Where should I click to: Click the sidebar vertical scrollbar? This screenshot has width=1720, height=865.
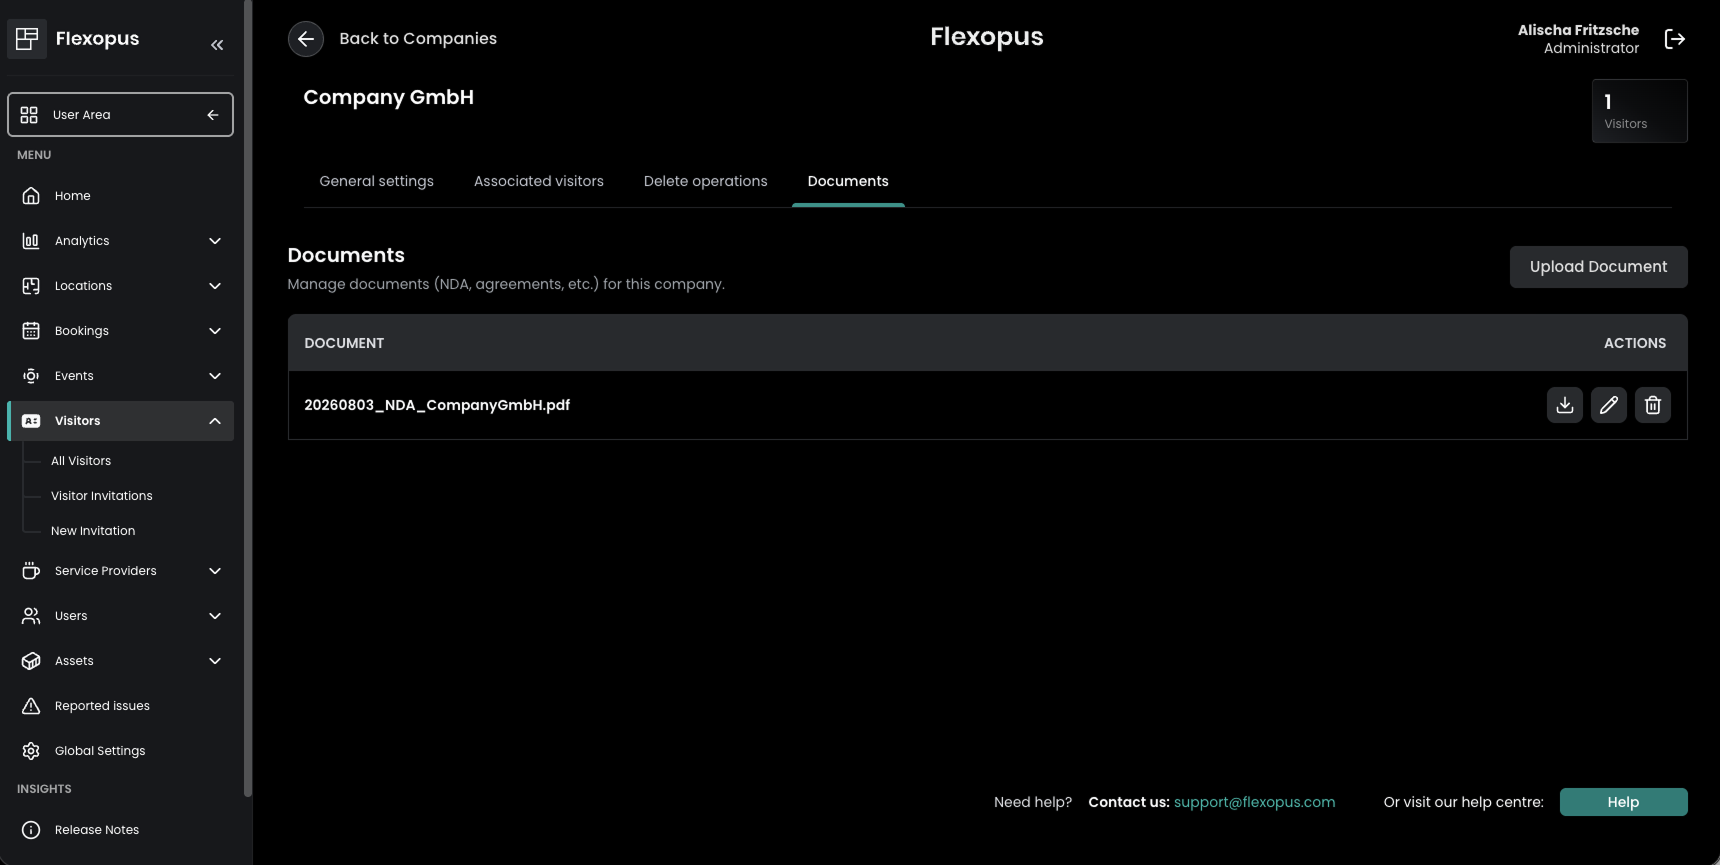coord(248,400)
